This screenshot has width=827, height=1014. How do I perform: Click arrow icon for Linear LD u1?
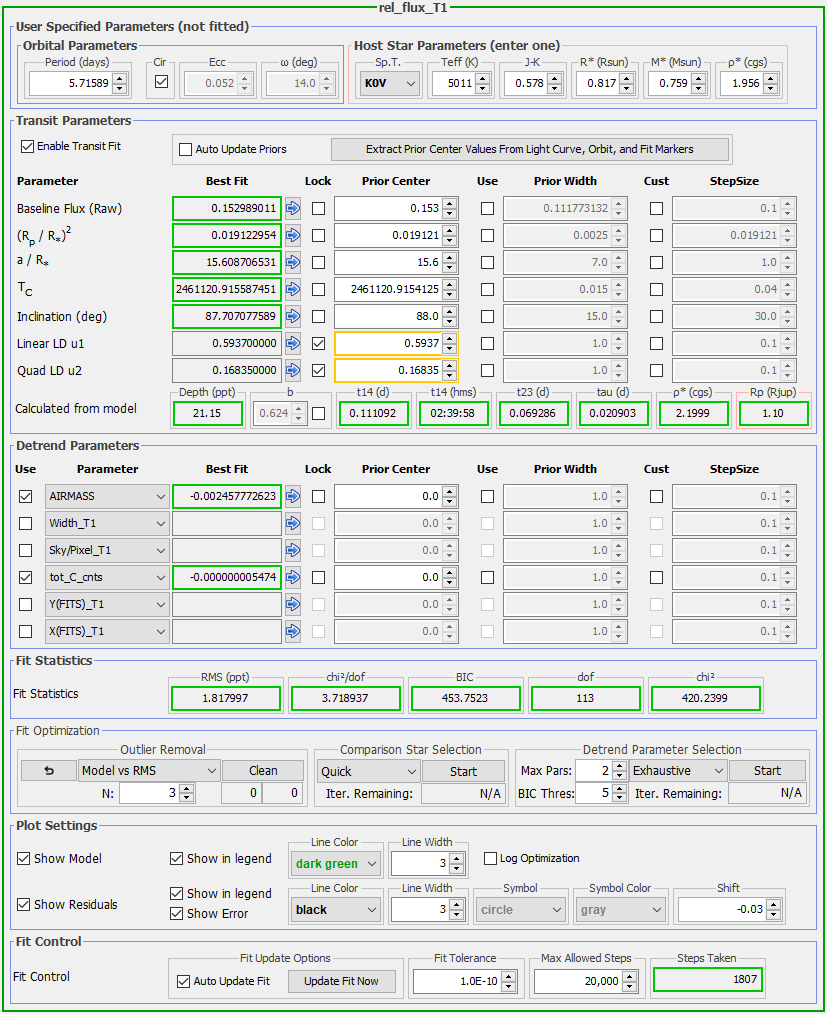(x=293, y=344)
